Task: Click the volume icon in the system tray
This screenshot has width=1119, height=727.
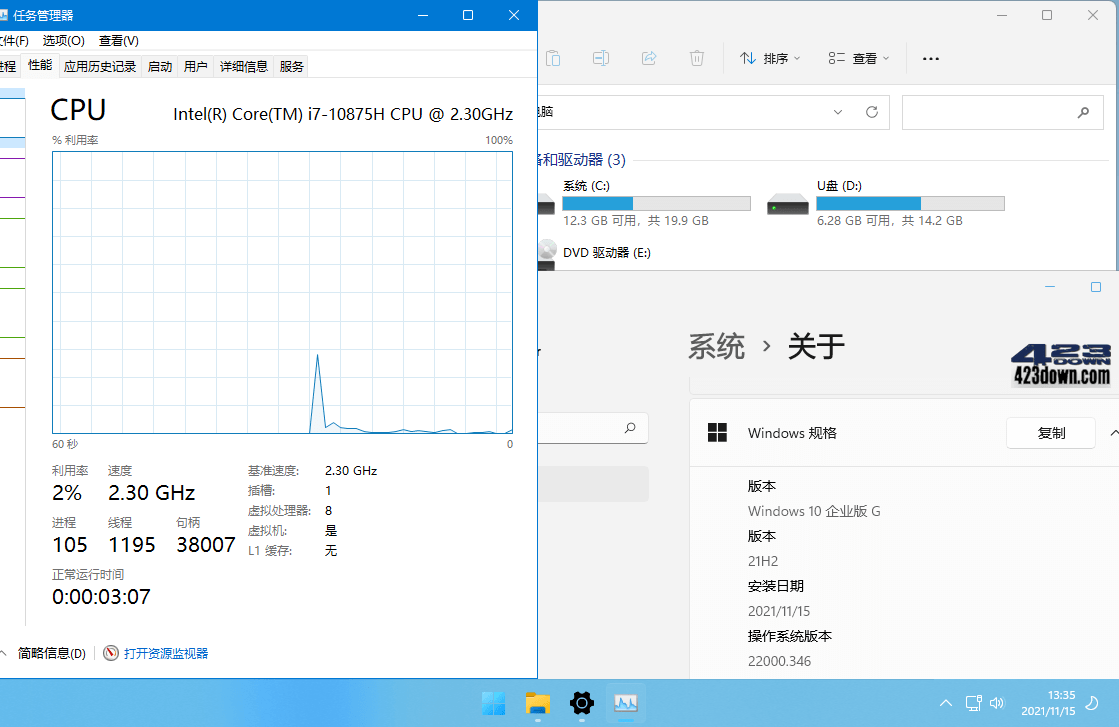Action: point(997,703)
